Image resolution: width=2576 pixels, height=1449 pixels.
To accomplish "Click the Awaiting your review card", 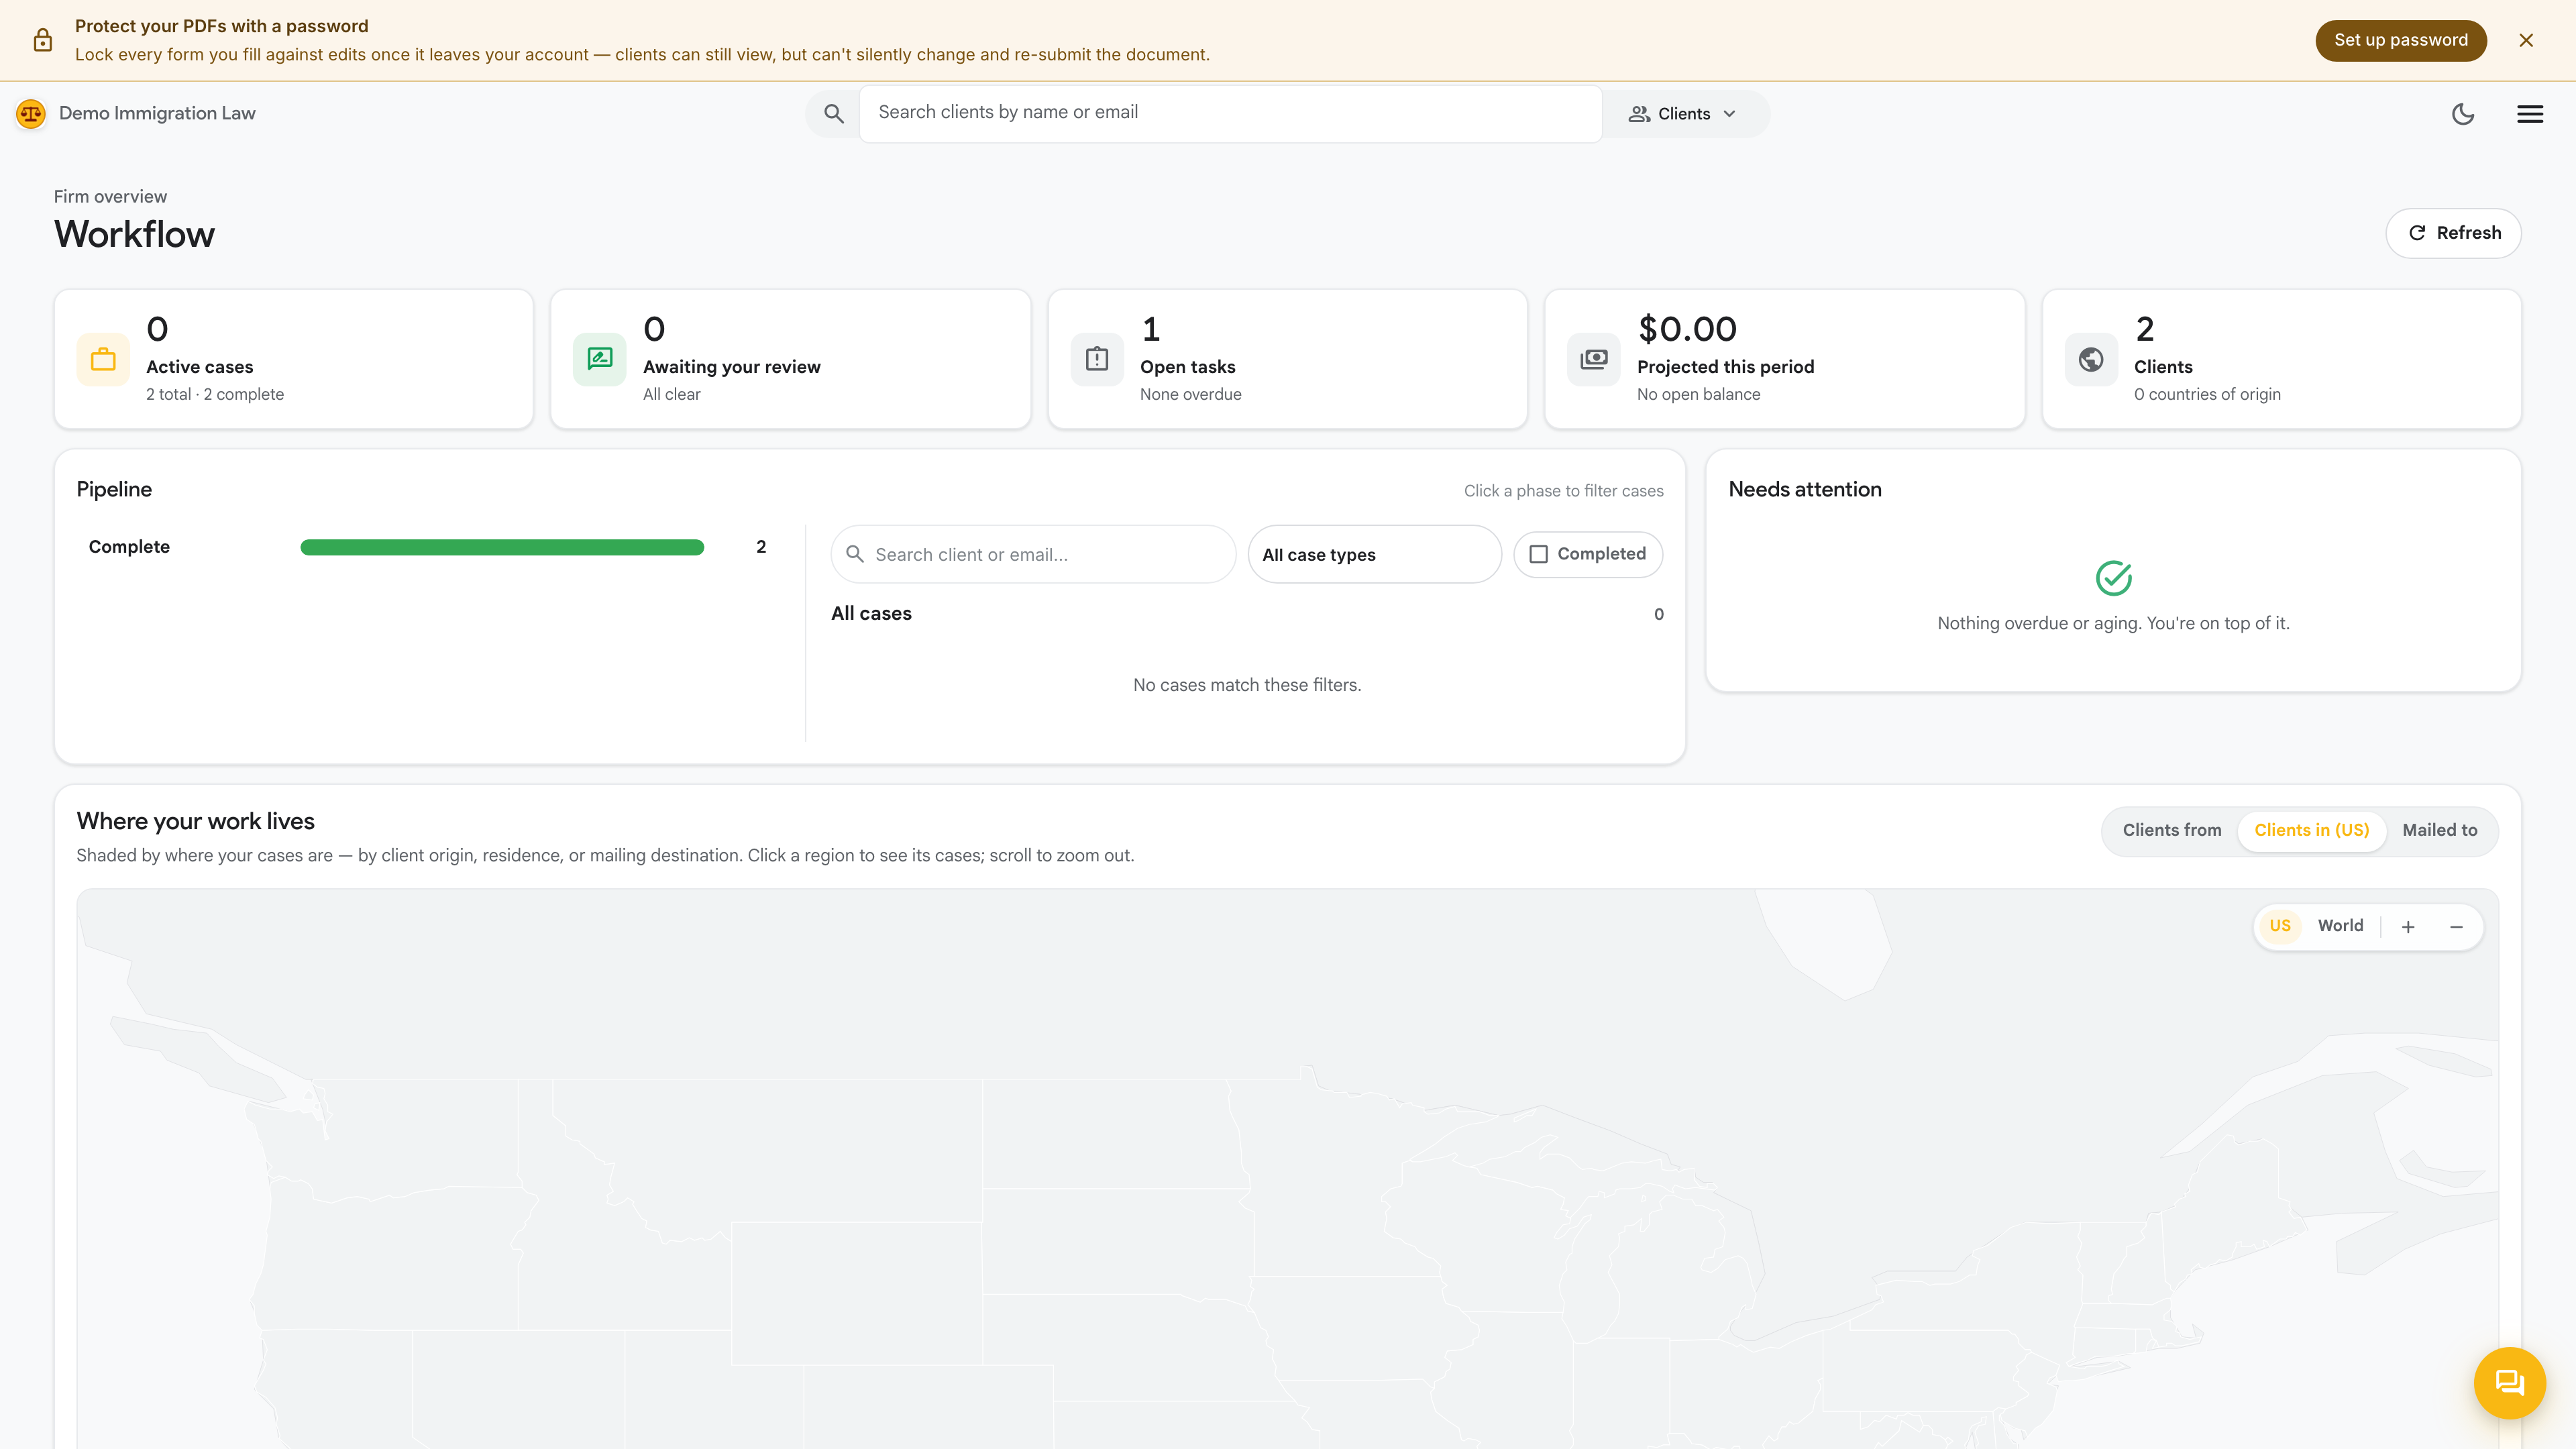I will pos(790,359).
